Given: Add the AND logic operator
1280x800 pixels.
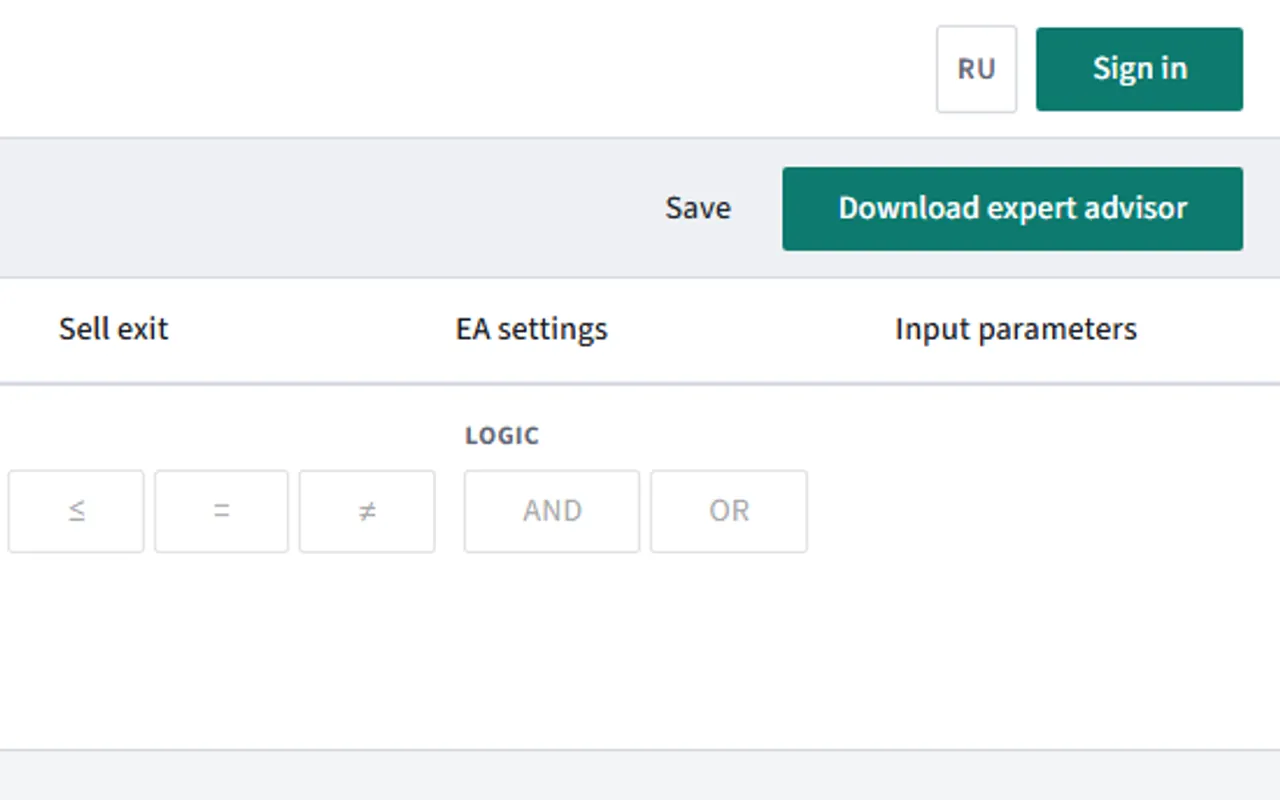Looking at the screenshot, I should coord(552,511).
